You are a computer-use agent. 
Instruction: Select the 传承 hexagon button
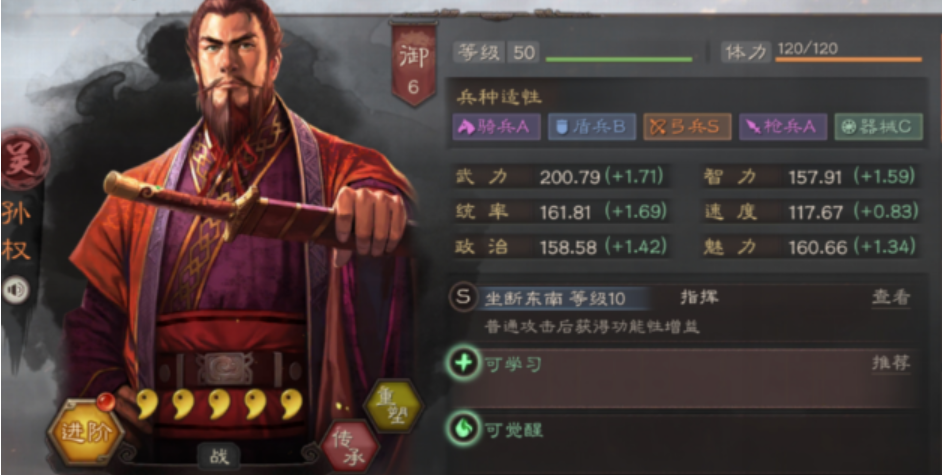coord(351,448)
